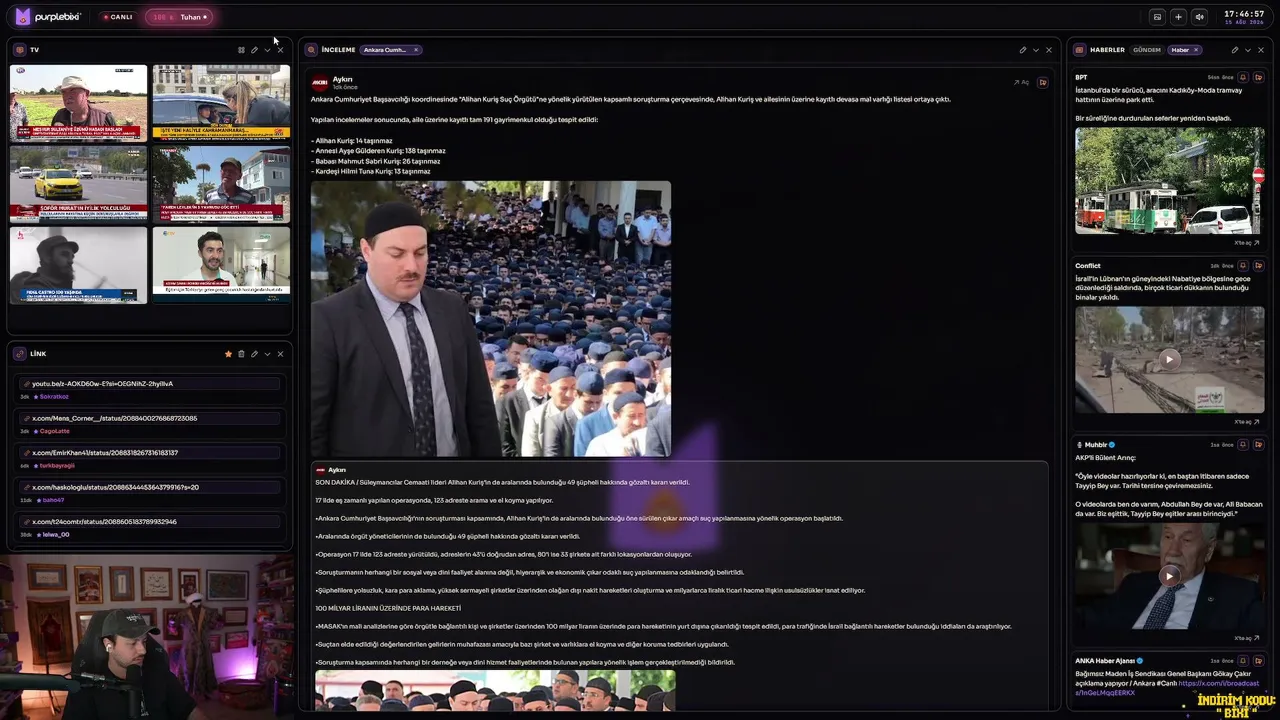Image resolution: width=1280 pixels, height=720 pixels.
Task: Click the İNCELEME panel search icon
Action: point(312,50)
